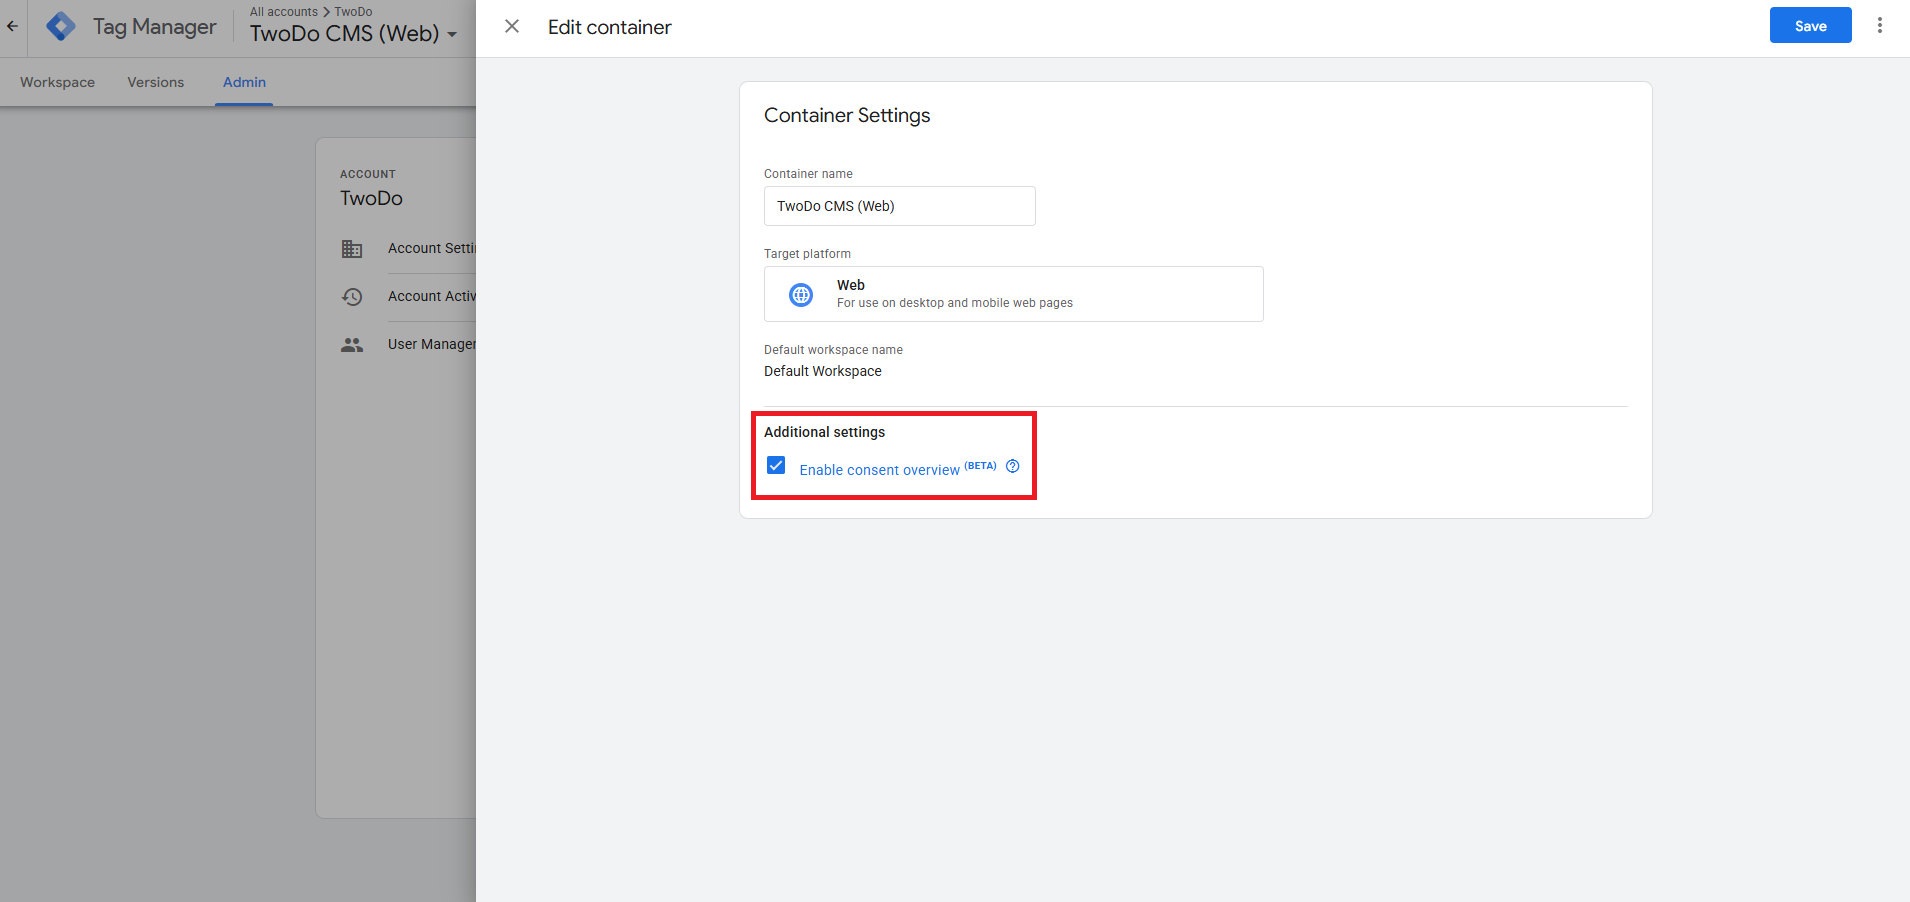1910x902 pixels.
Task: Open the three-dot overflow menu
Action: tap(1880, 25)
